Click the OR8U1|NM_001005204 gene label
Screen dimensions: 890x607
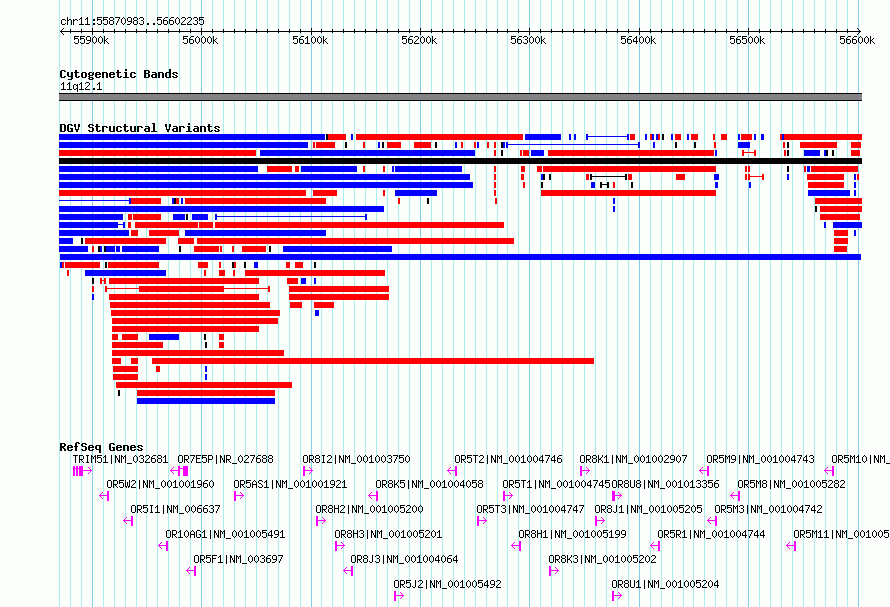665,584
